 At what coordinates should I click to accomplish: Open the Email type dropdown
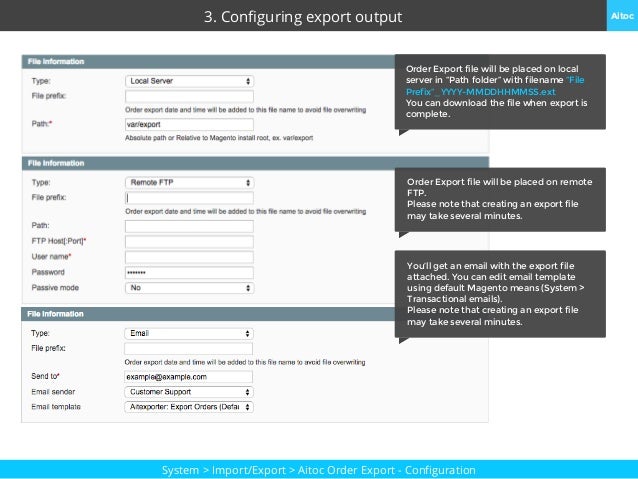tap(189, 333)
